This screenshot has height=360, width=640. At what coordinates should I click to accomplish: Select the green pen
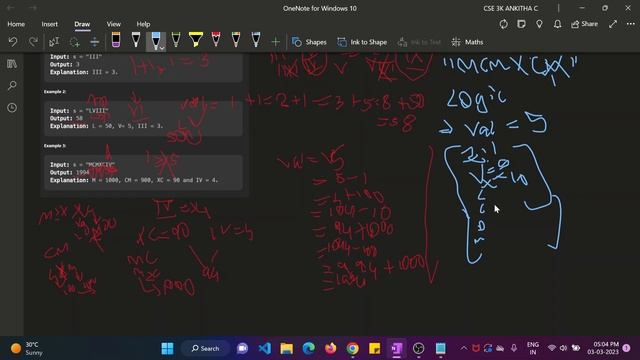(x=176, y=40)
